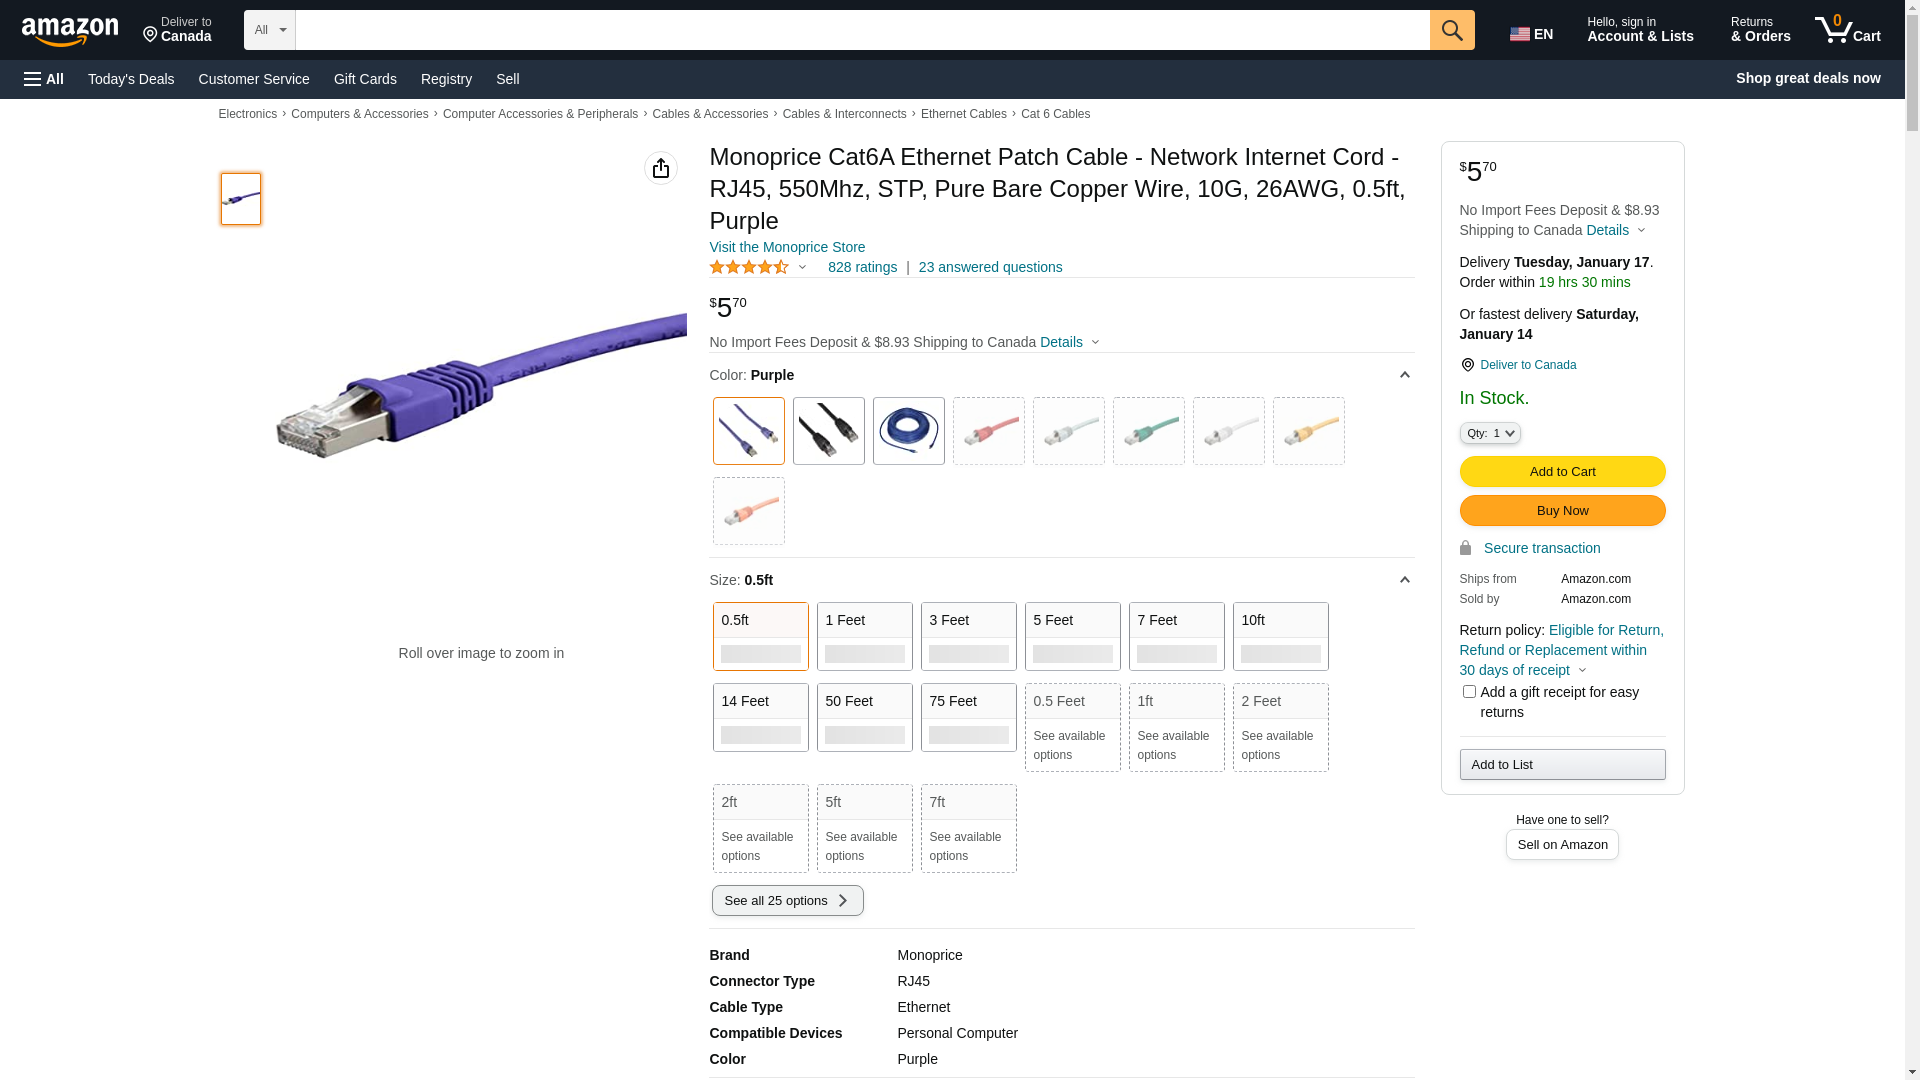This screenshot has height=1080, width=1920.
Task: Click the Add to Cart button
Action: (1562, 471)
